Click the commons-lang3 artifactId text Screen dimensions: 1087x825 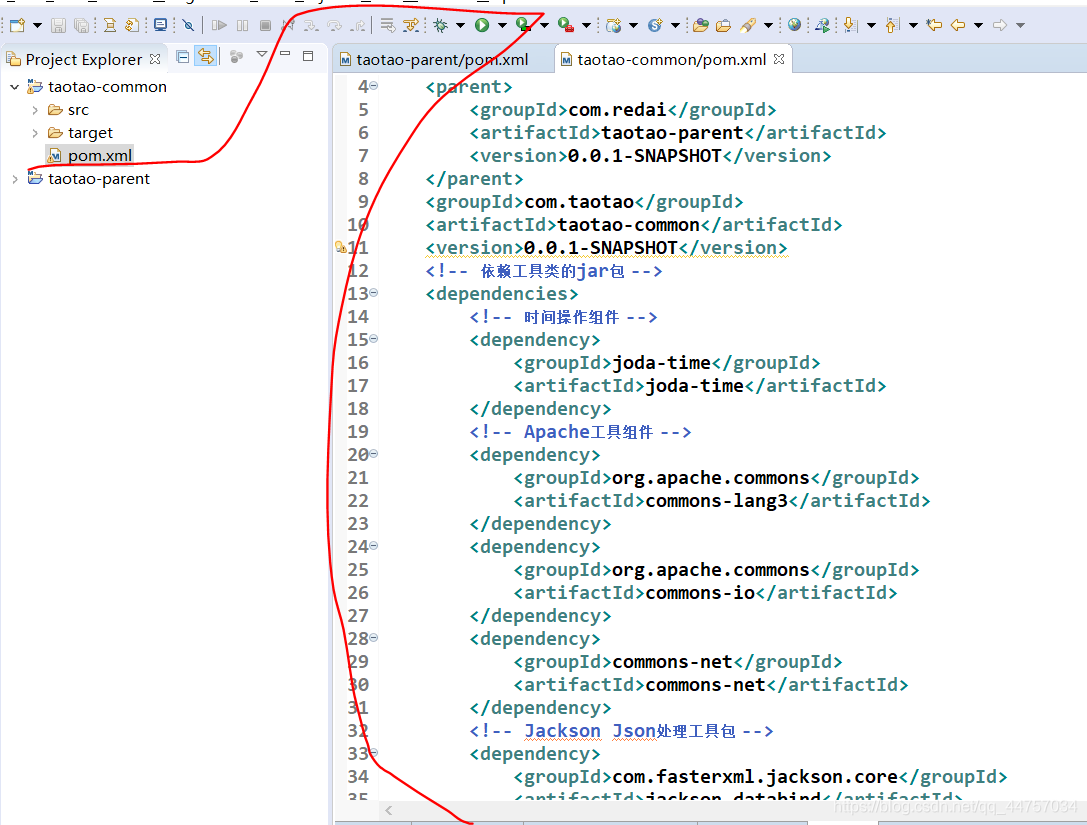[716, 501]
